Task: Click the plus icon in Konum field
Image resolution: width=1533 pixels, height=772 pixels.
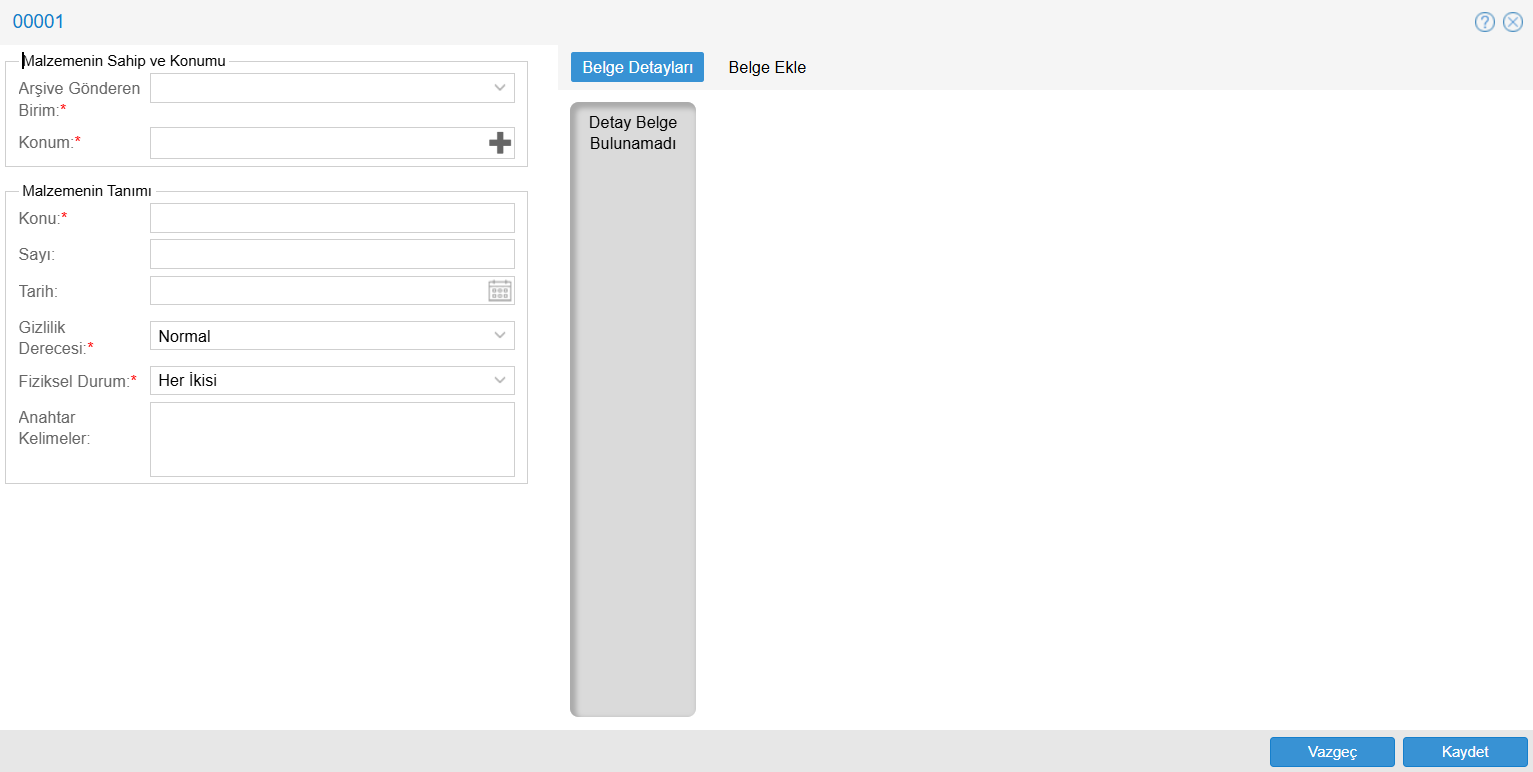Action: (499, 143)
